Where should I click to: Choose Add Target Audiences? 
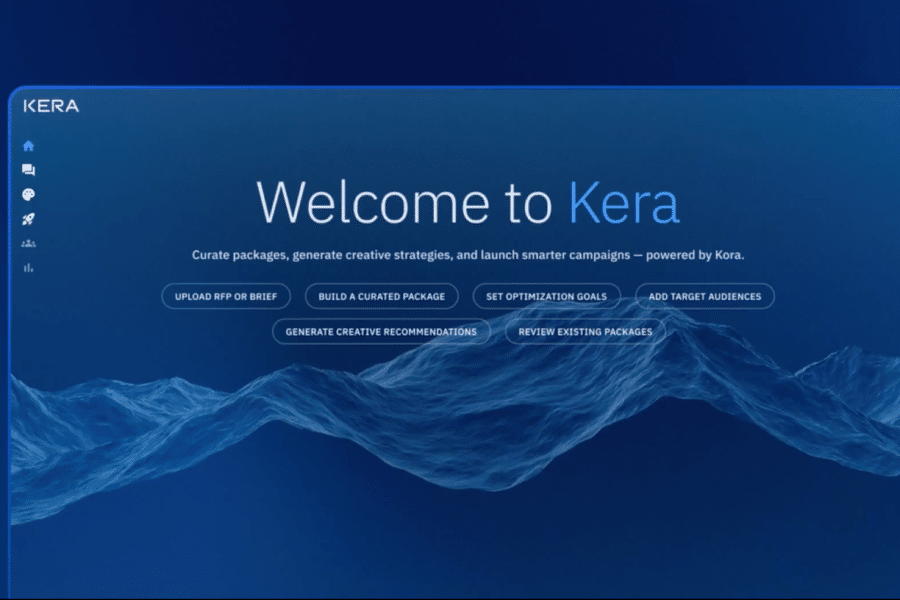click(x=704, y=296)
